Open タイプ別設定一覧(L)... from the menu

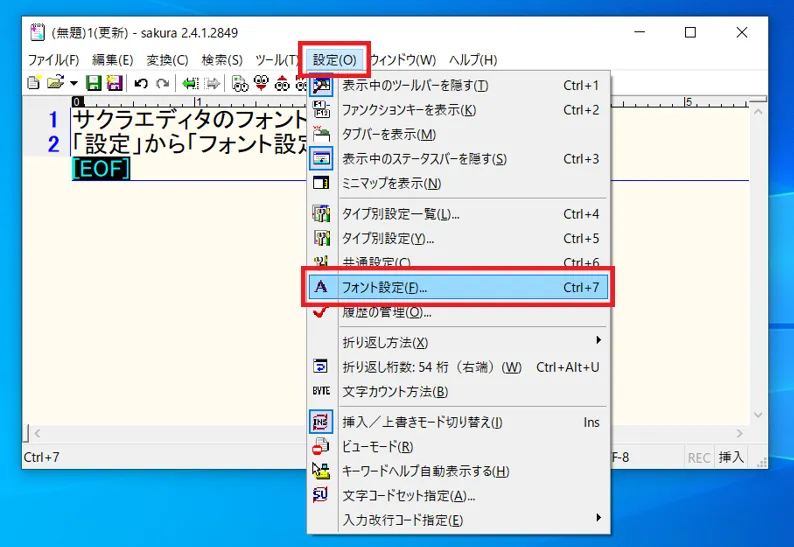(x=458, y=214)
